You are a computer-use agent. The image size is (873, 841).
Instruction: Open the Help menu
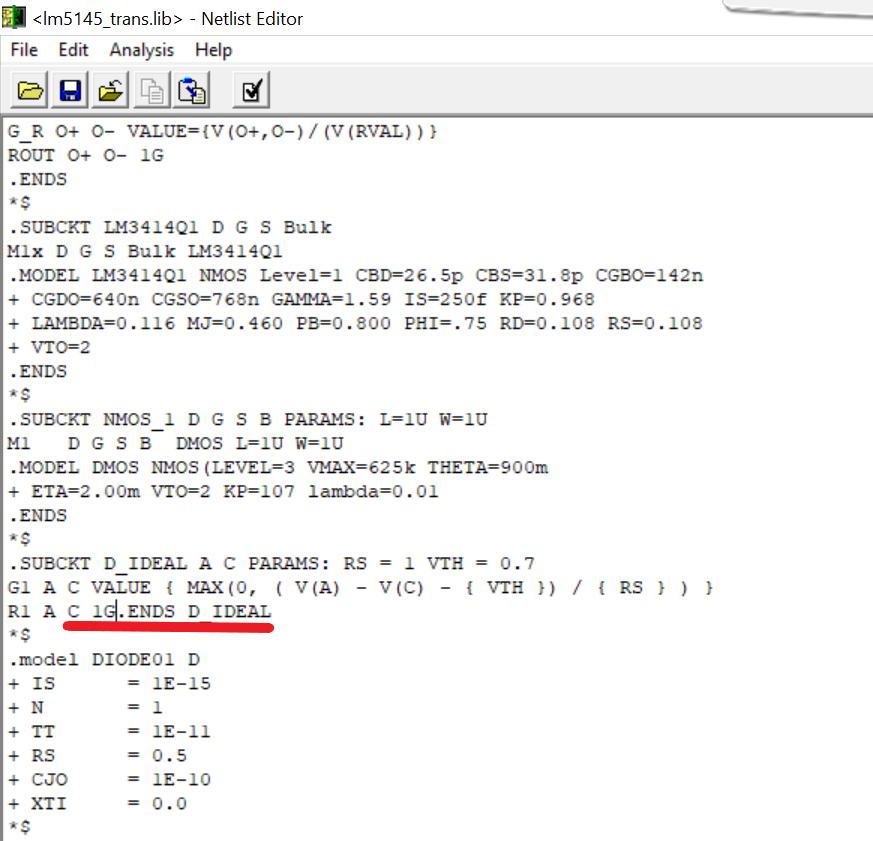tap(213, 50)
